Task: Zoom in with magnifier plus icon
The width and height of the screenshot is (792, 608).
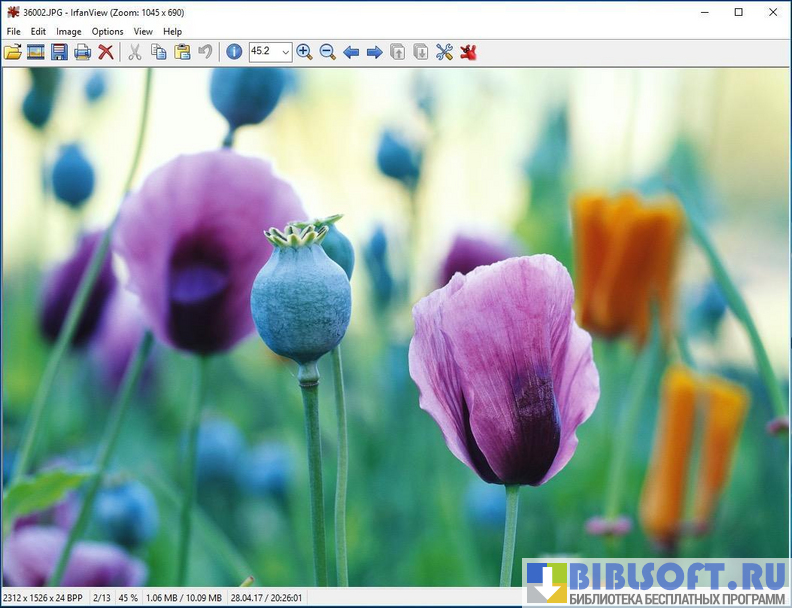Action: [x=304, y=52]
